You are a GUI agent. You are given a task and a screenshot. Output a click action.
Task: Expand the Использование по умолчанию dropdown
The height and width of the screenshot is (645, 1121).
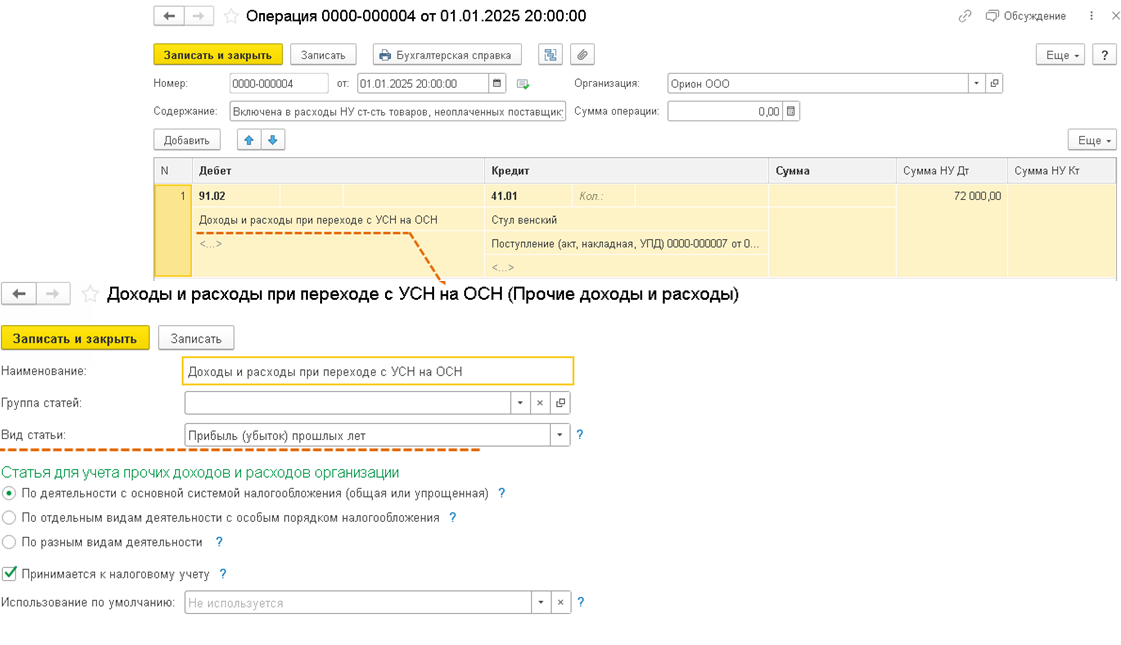coord(541,603)
